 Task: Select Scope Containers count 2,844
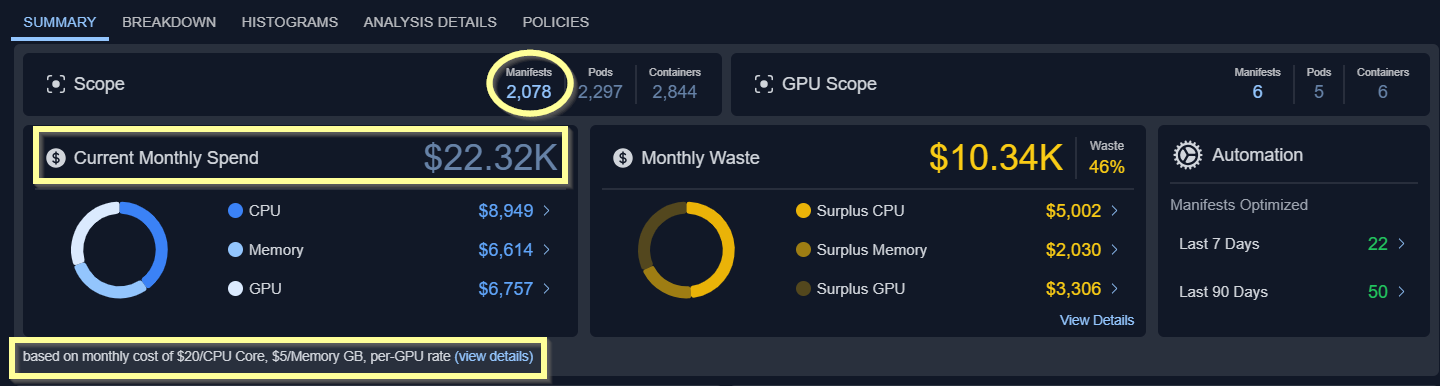point(675,92)
